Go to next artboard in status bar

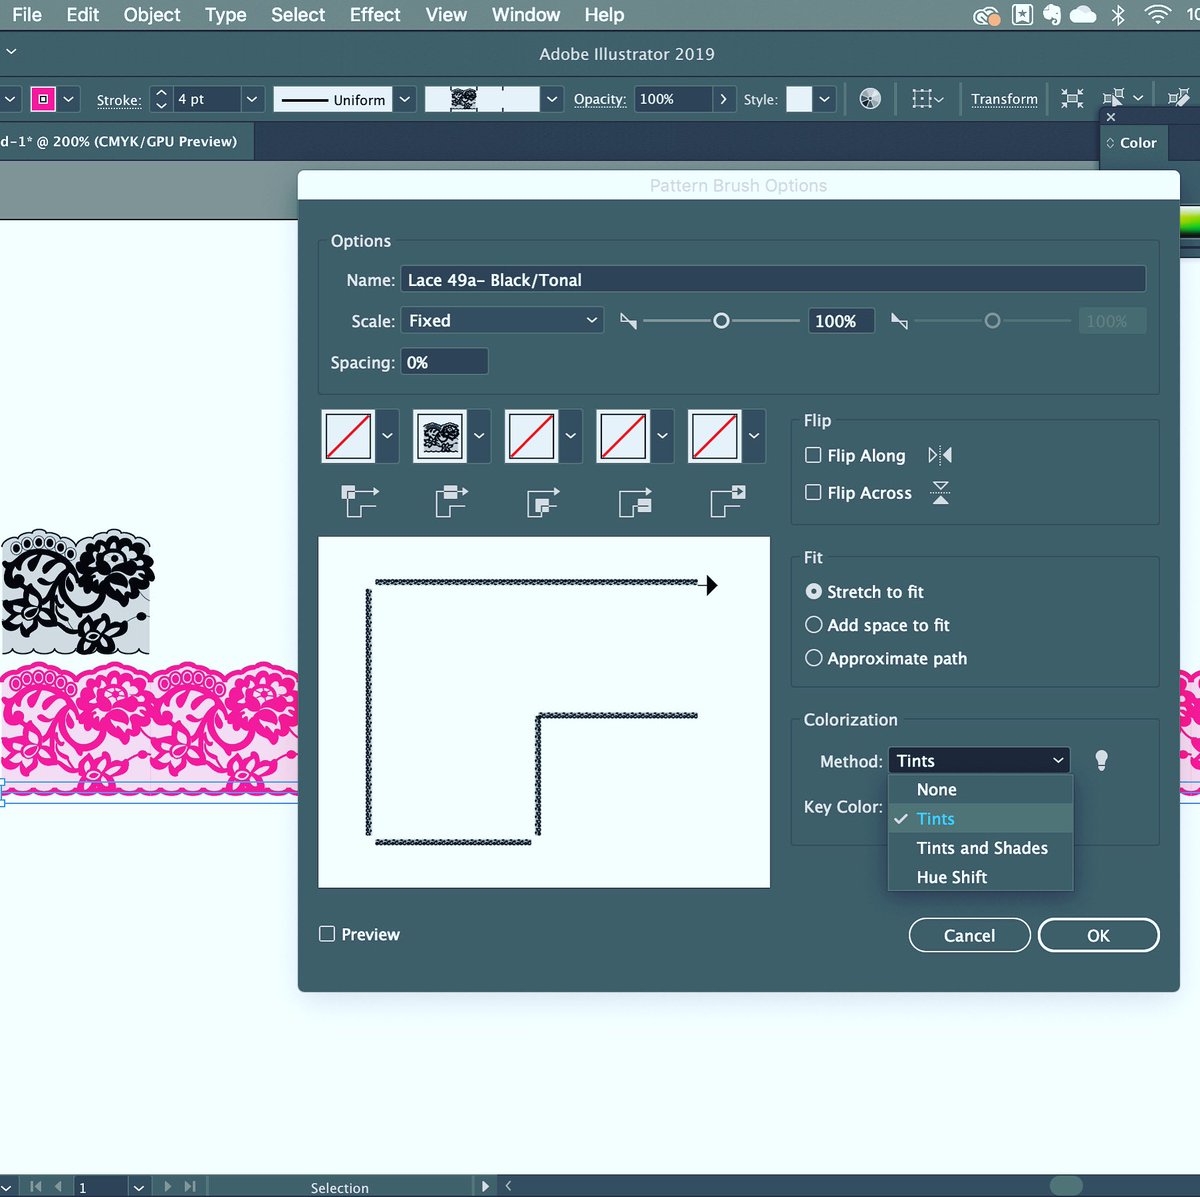click(167, 1187)
